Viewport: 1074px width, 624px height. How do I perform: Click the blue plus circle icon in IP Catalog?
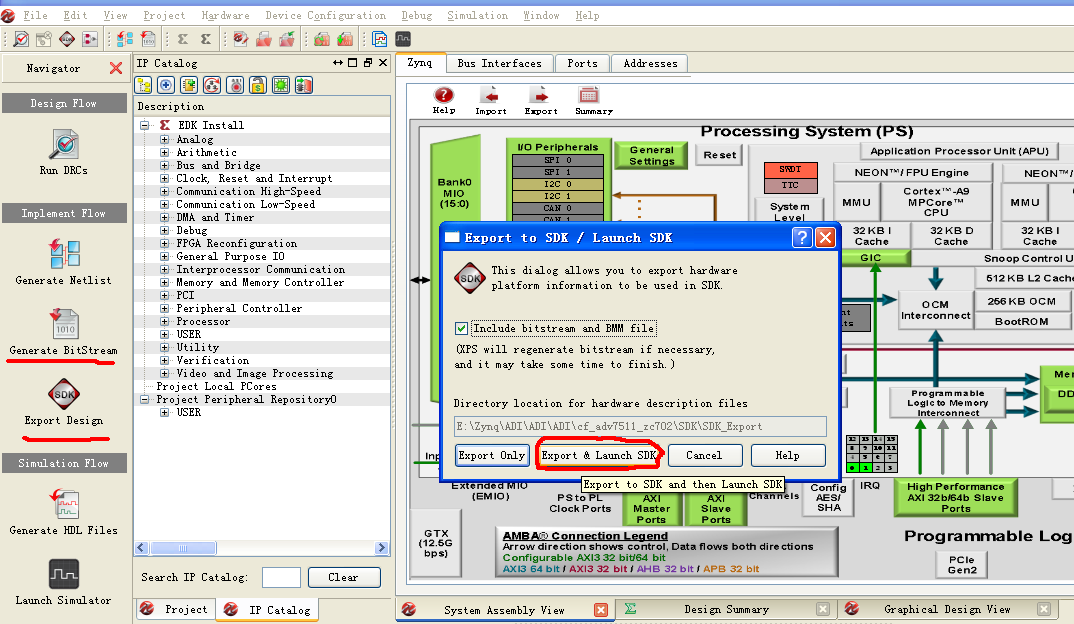pyautogui.click(x=166, y=85)
